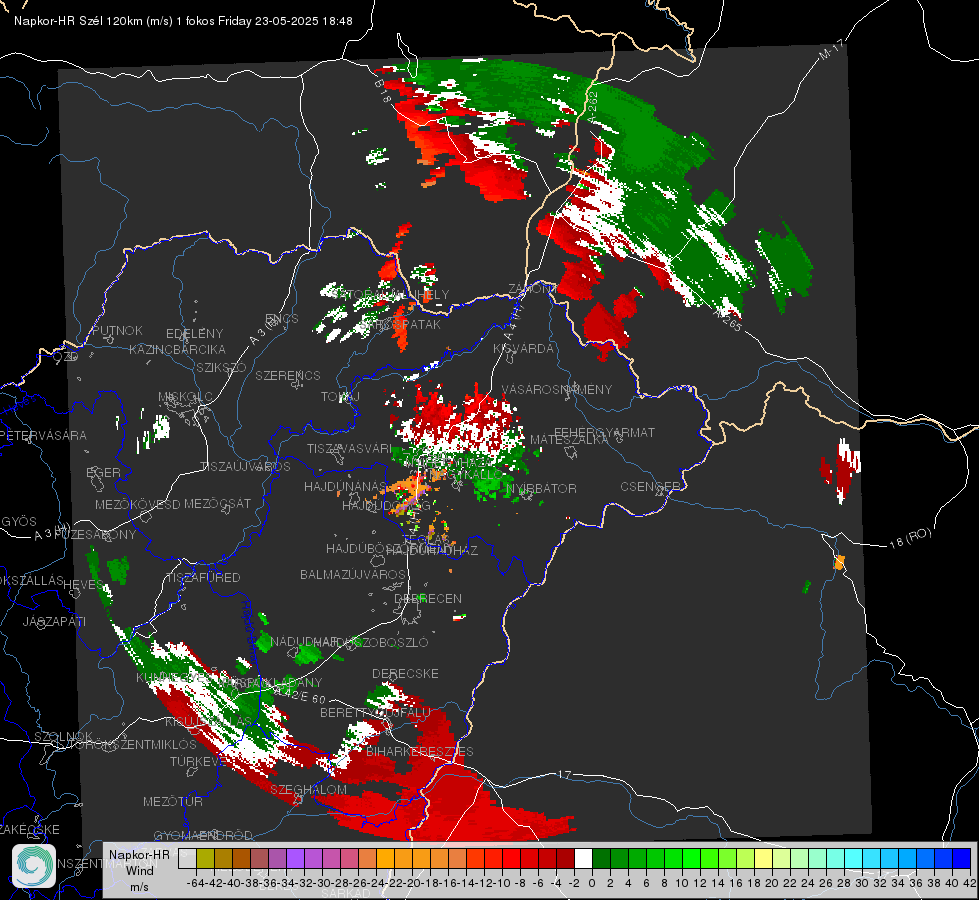979x900 pixels.
Task: Select the BALMAZÚJVÁROS label
Action: pos(353,574)
